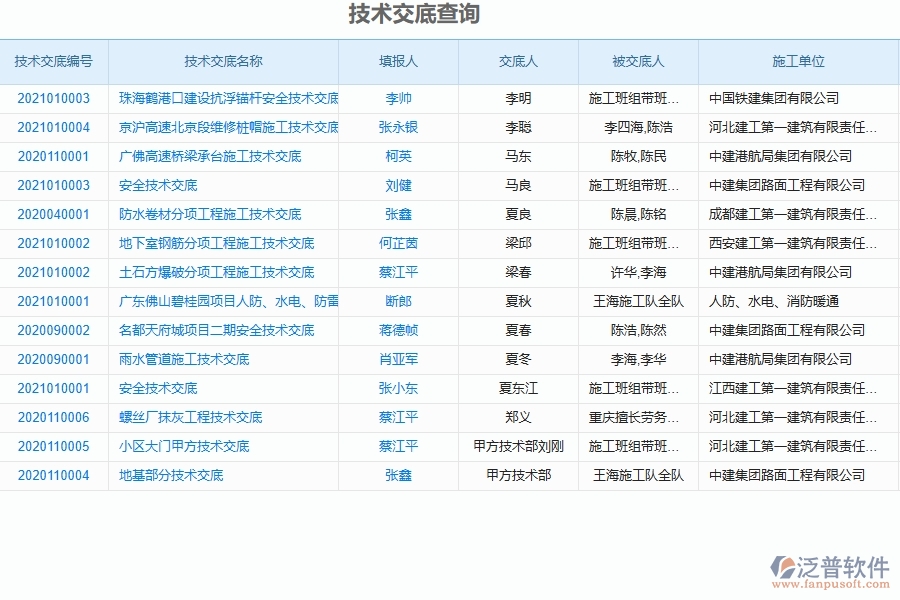
Task: Click the 施工单位 column header
Action: tap(798, 61)
